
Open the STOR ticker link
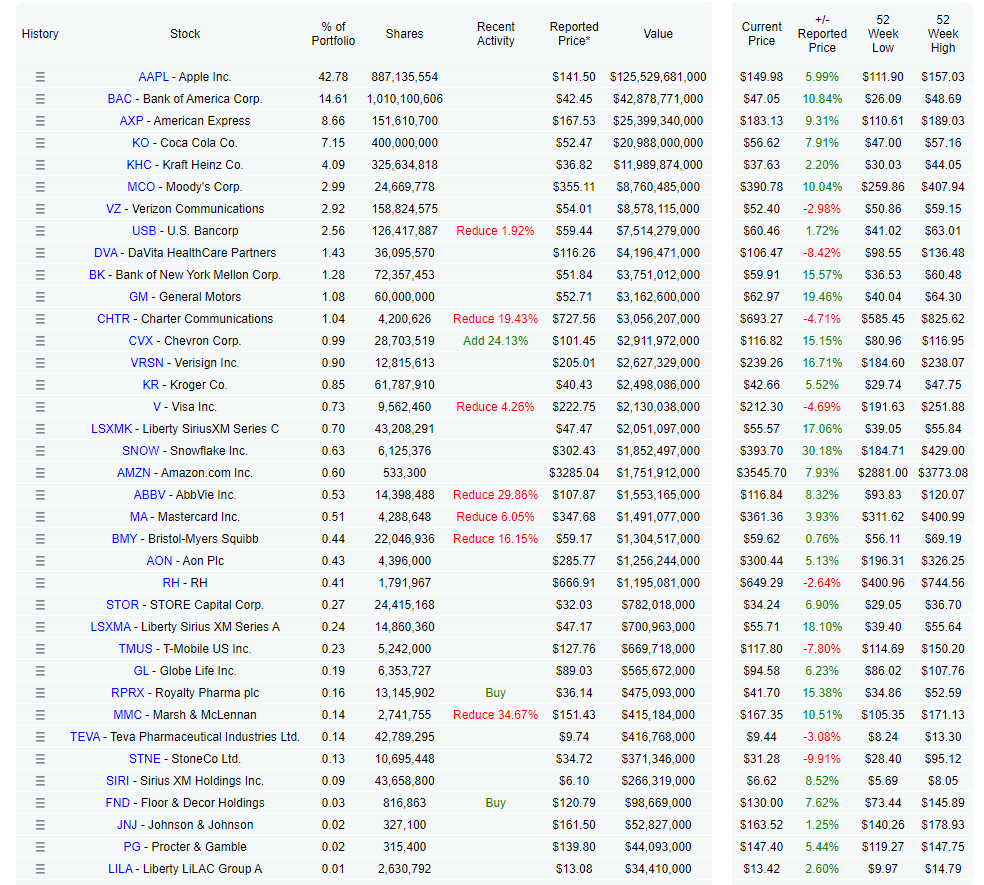[x=122, y=605]
